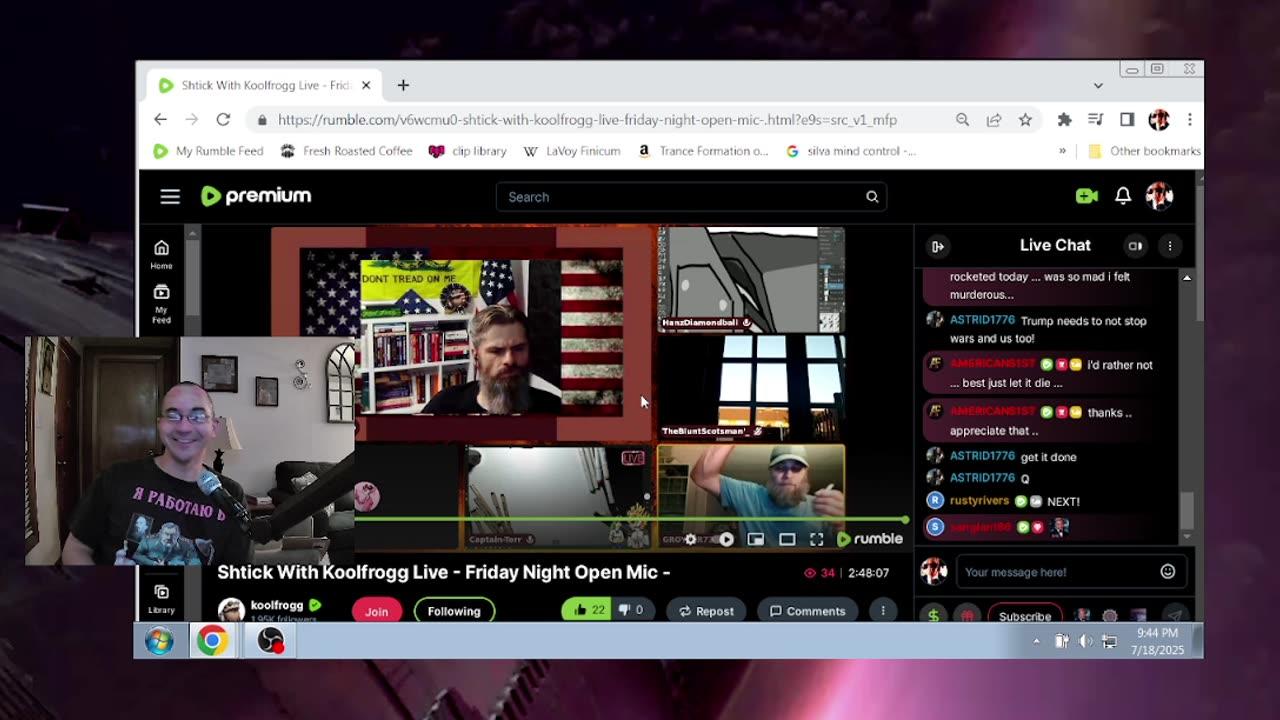
Task: Click the search magnifier icon
Action: [x=872, y=197]
